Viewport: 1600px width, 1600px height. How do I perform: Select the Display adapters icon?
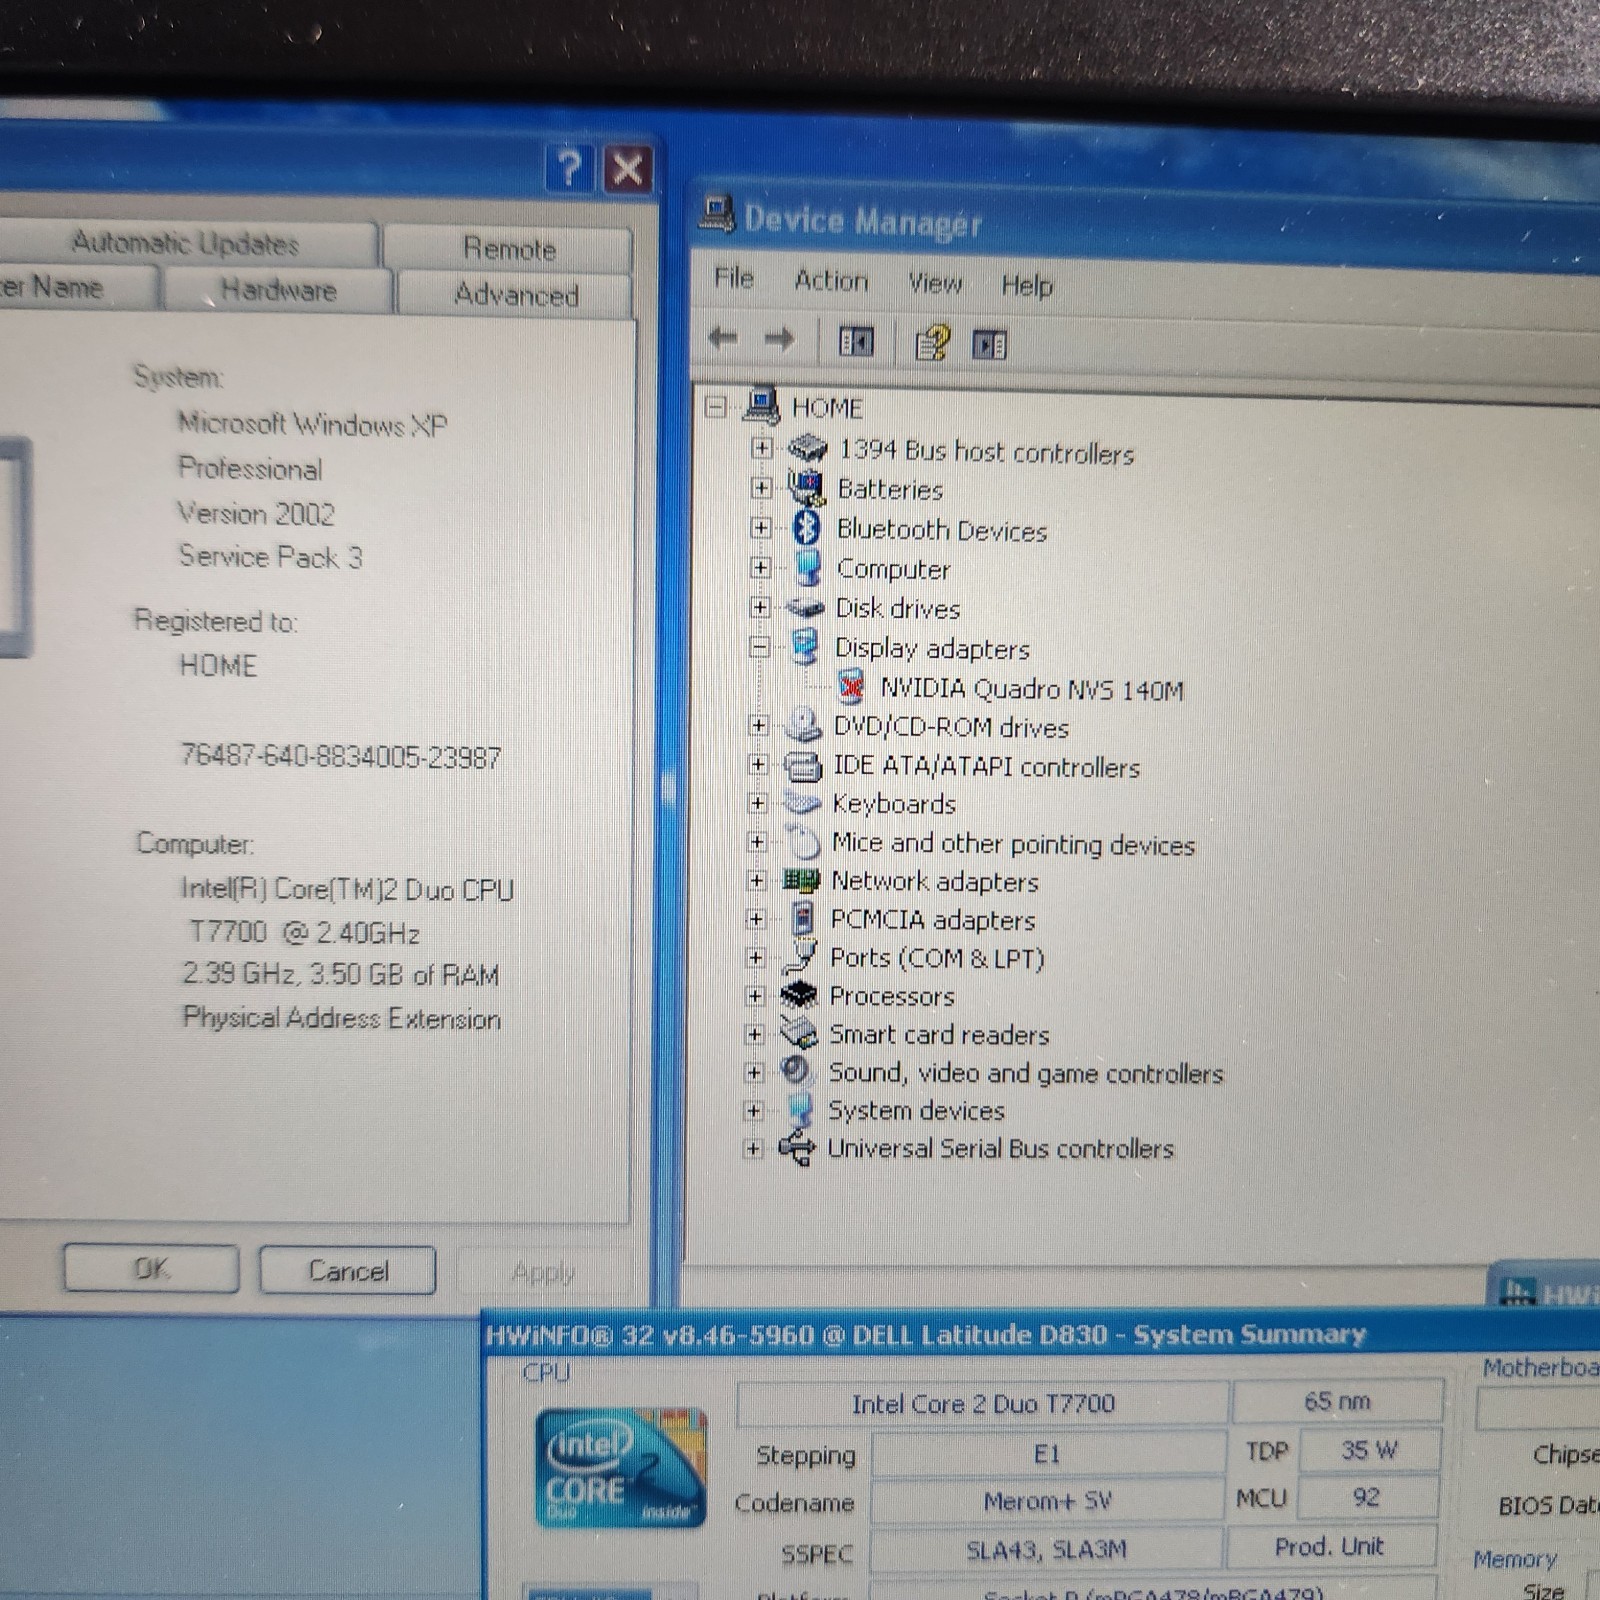point(804,646)
